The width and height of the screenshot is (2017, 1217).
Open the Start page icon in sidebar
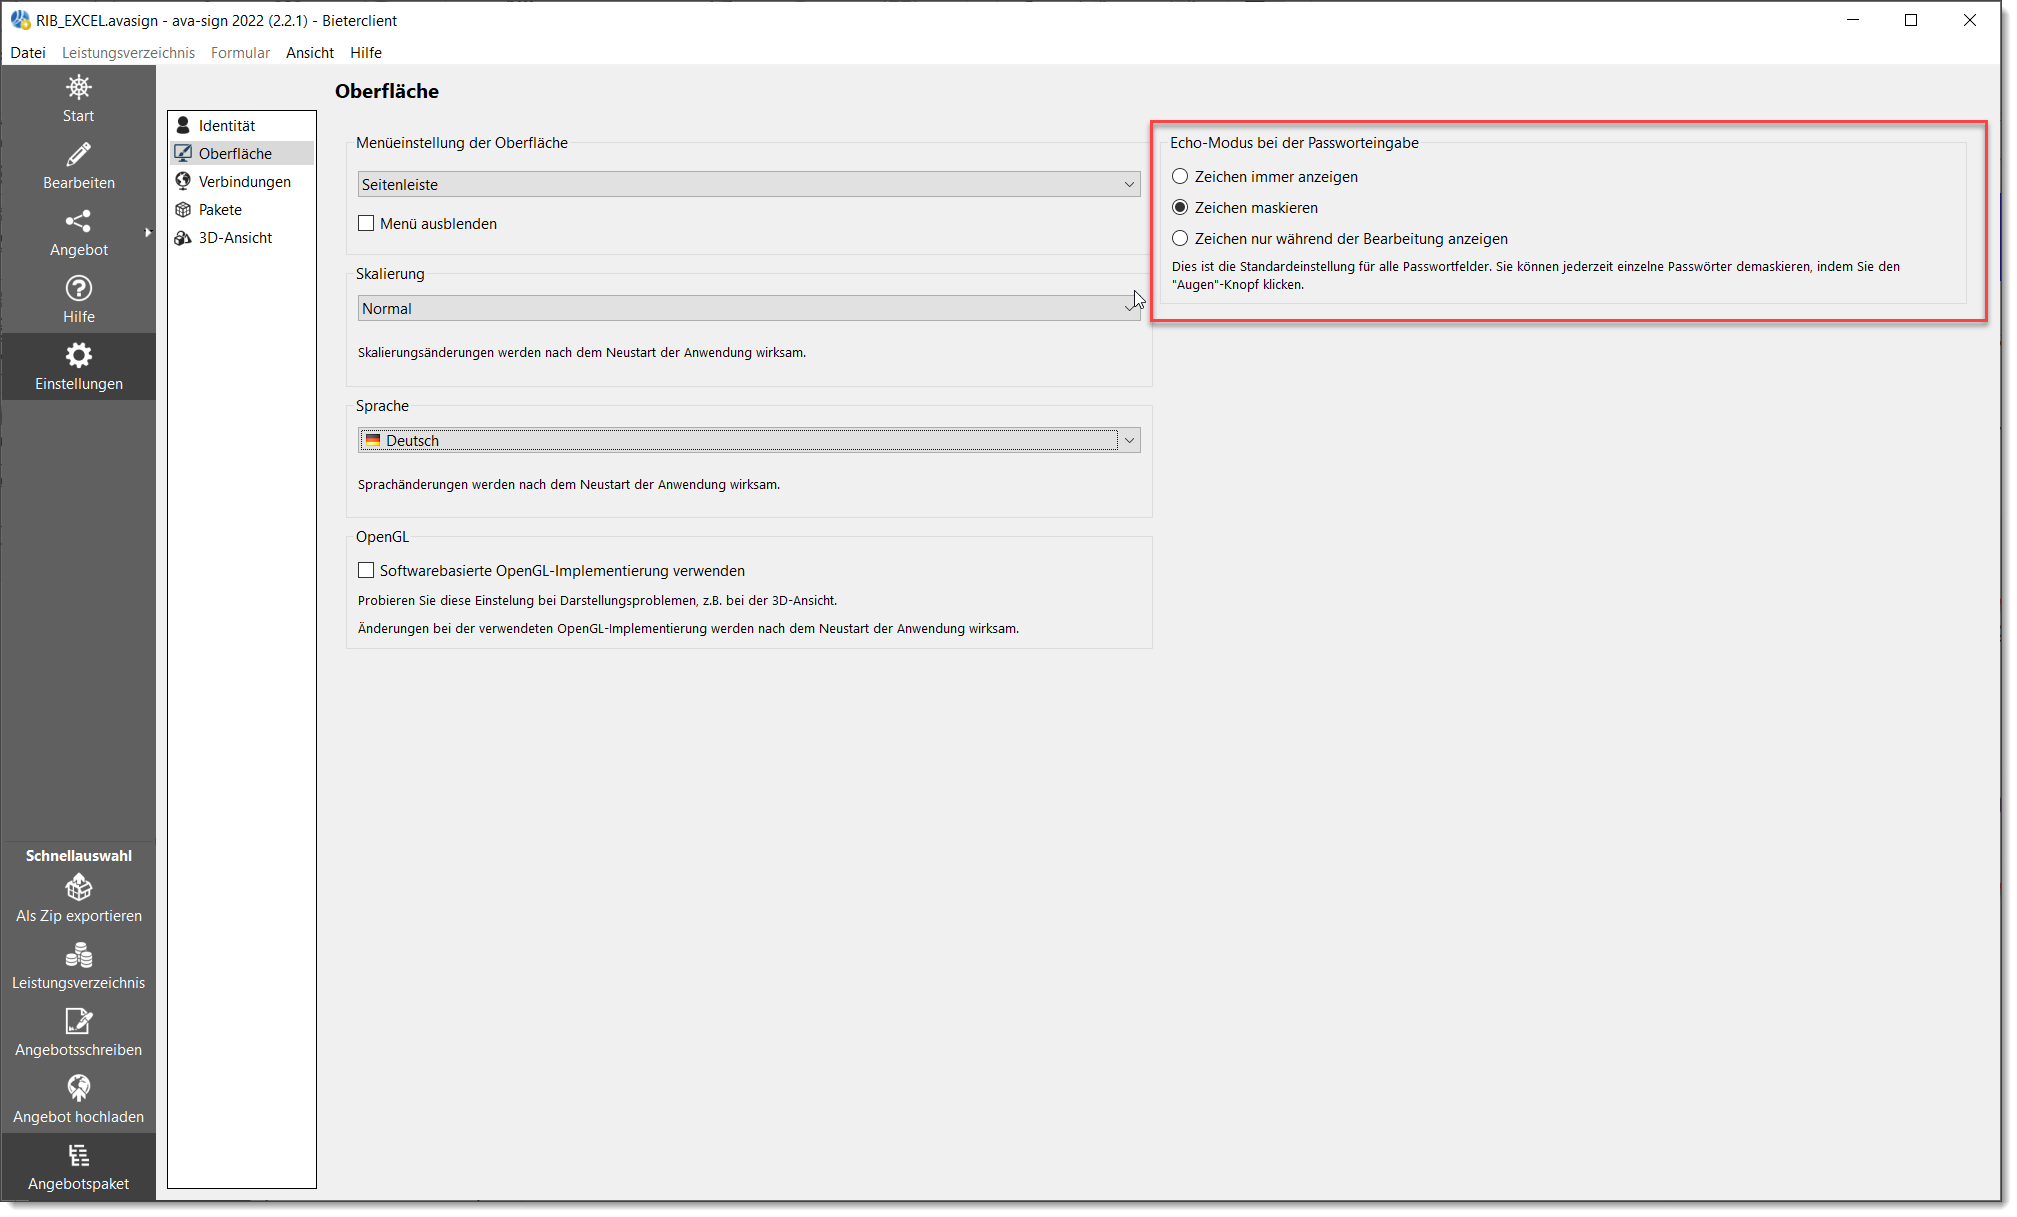pos(78,87)
